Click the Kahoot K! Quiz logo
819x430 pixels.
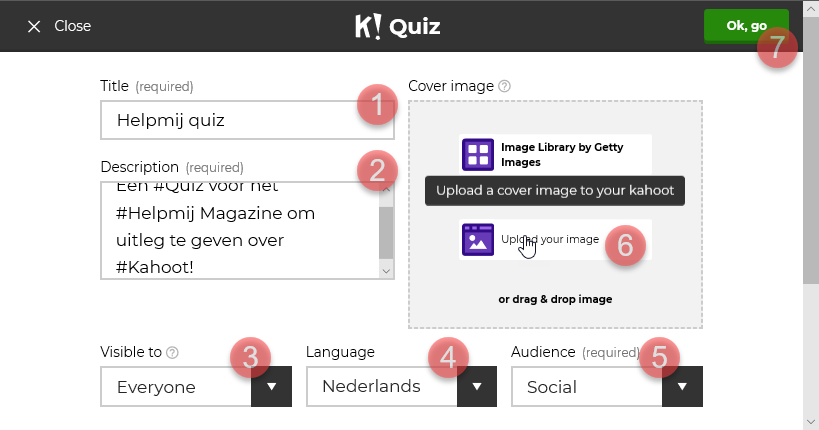coord(398,27)
